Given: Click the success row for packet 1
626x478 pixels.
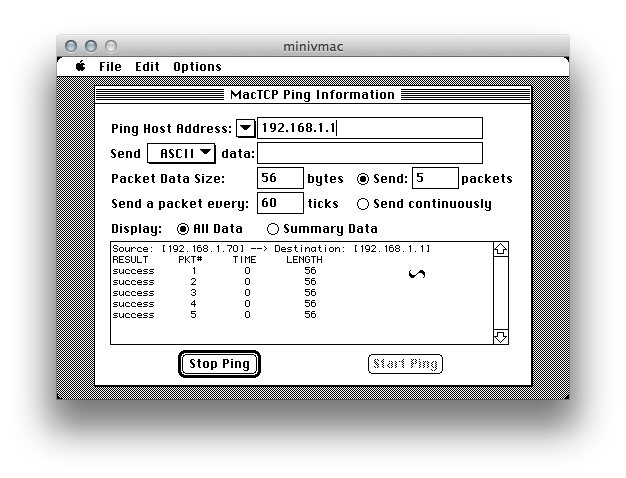Looking at the screenshot, I should pyautogui.click(x=214, y=271).
